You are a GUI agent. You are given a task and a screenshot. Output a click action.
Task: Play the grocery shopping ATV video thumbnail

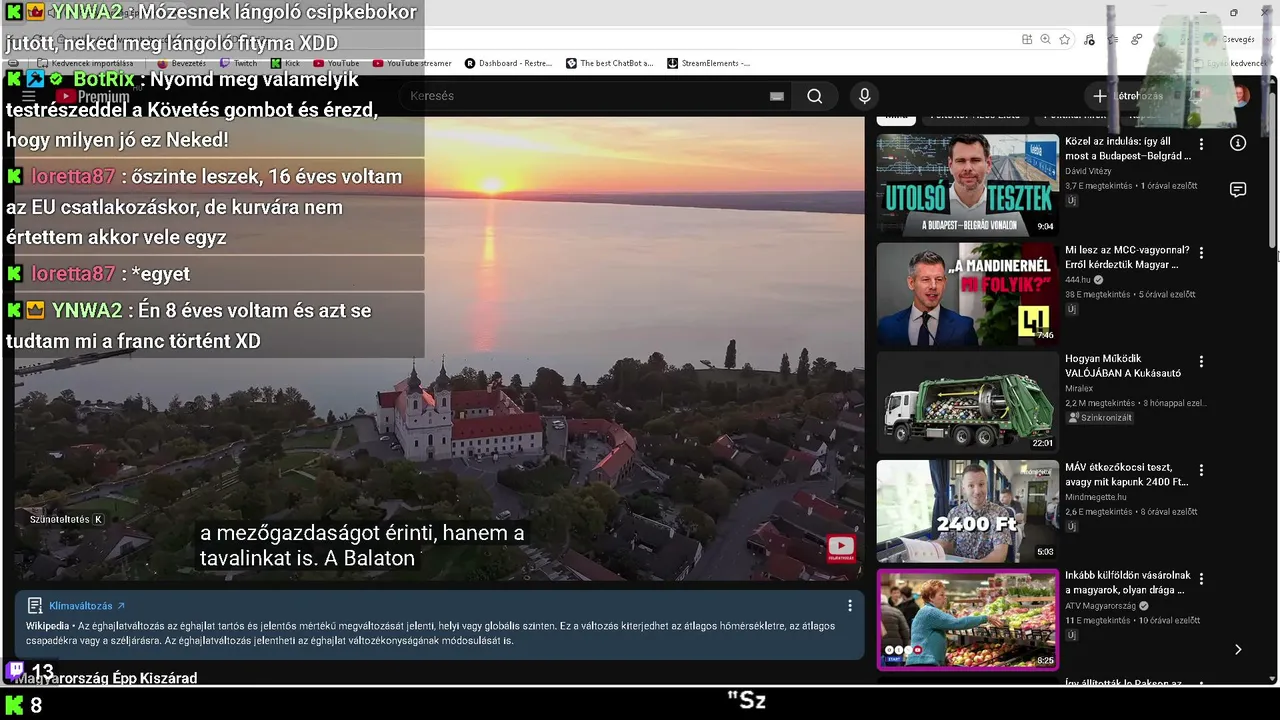click(967, 619)
